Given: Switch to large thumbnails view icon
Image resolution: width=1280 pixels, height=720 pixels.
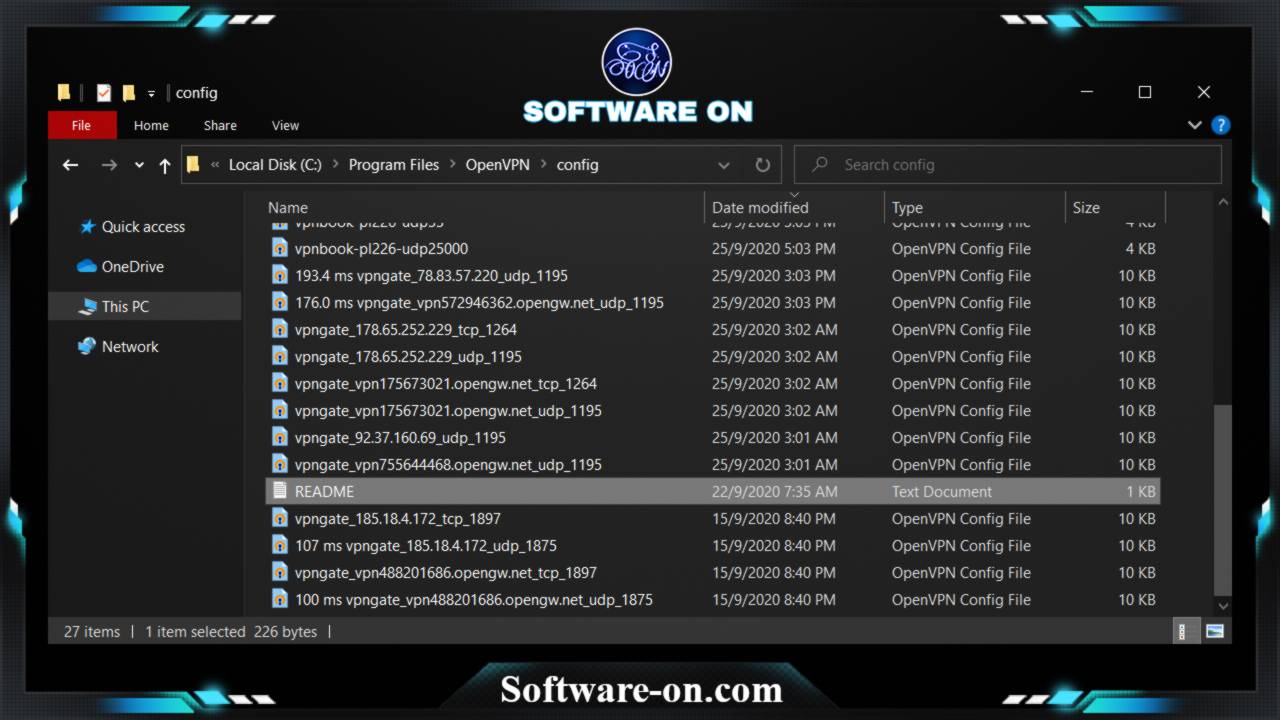Looking at the screenshot, I should click(x=1215, y=631).
